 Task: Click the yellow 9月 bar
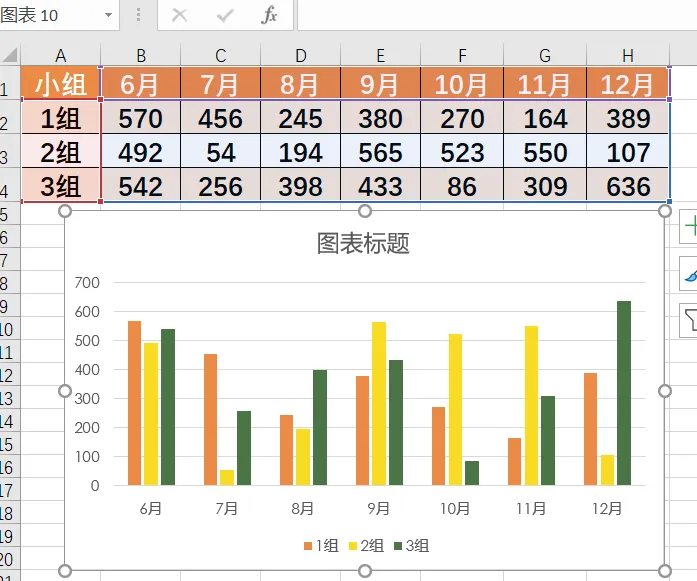pos(379,403)
